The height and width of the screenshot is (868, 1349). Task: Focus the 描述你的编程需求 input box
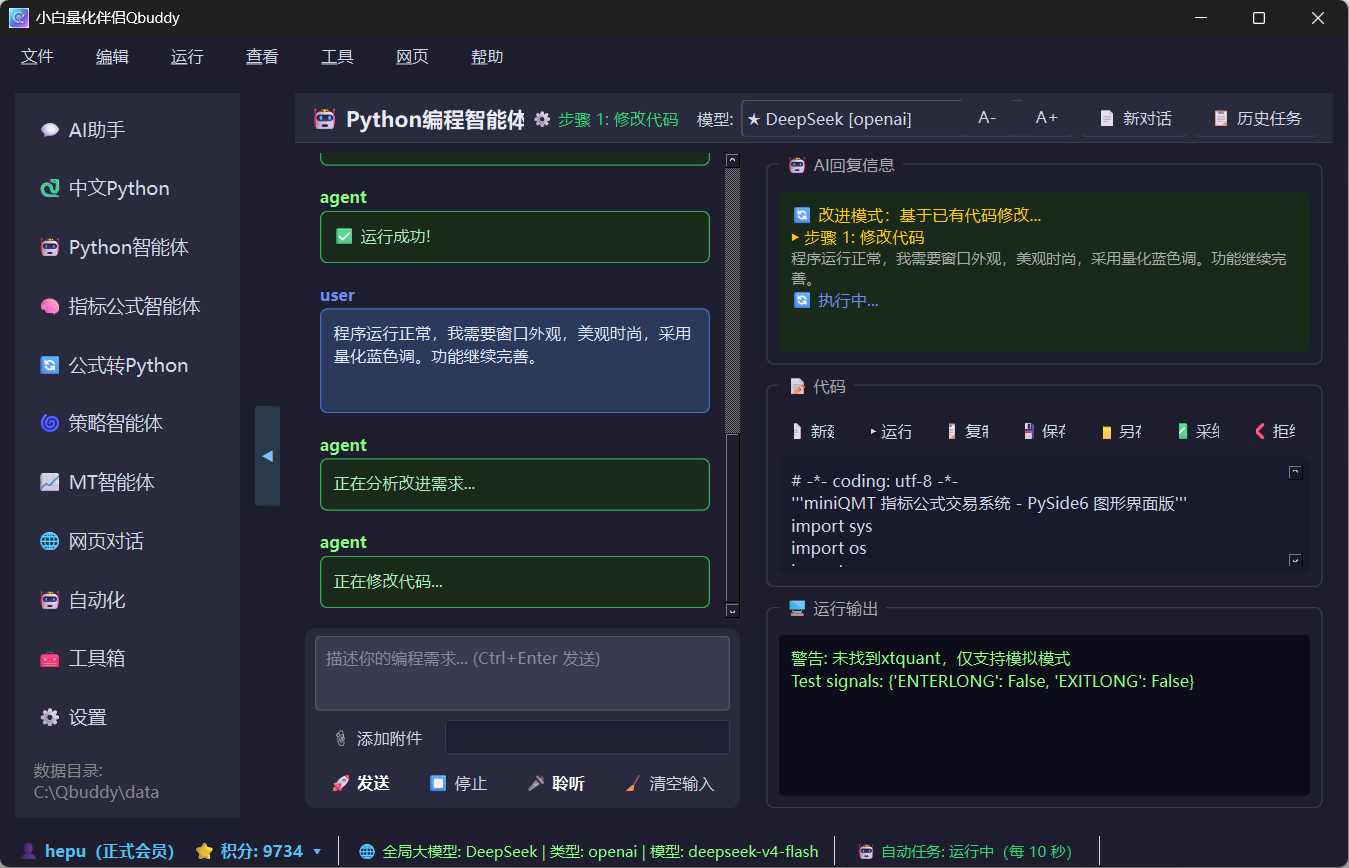pos(522,673)
